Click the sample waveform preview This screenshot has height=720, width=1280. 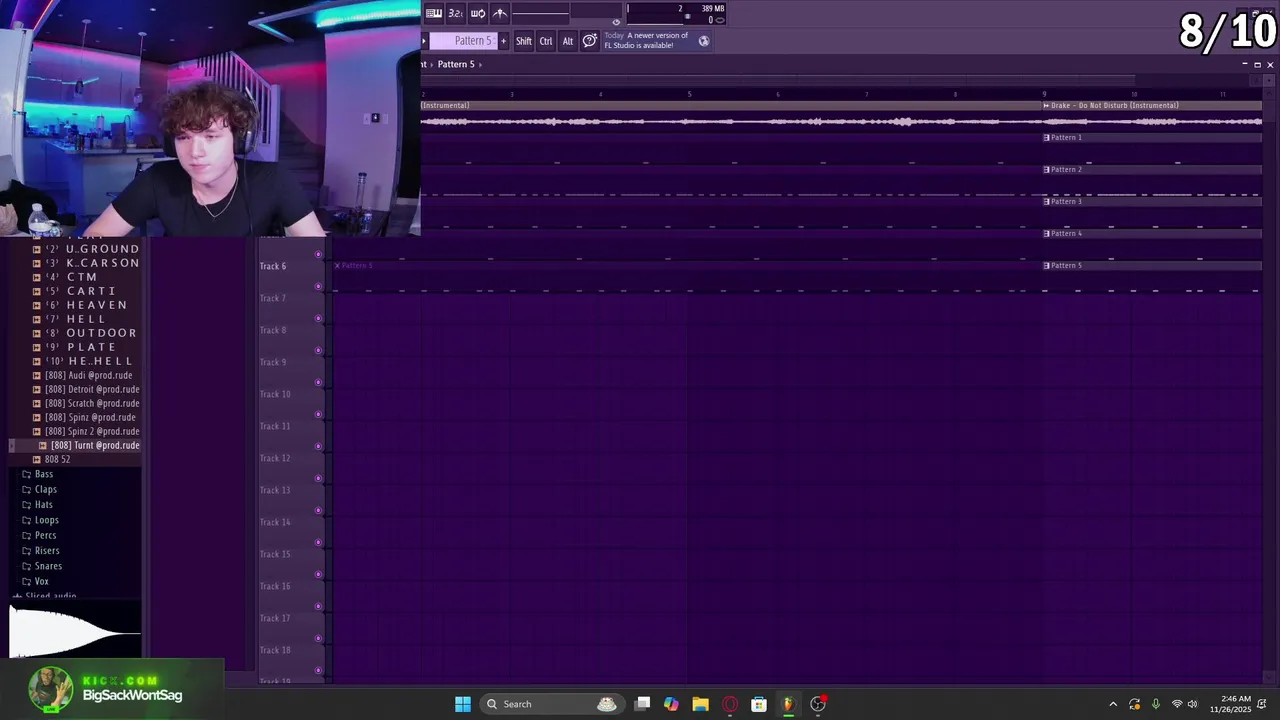pos(75,630)
